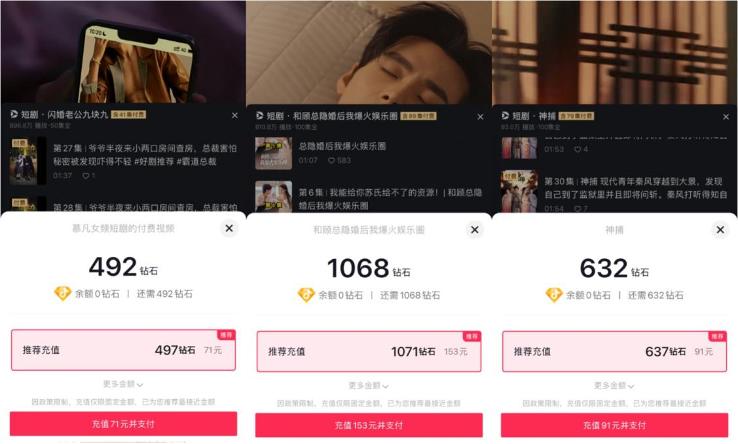This screenshot has height=444, width=738.
Task: Close the 神捕 632 钻石 payment sheet
Action: 720,230
